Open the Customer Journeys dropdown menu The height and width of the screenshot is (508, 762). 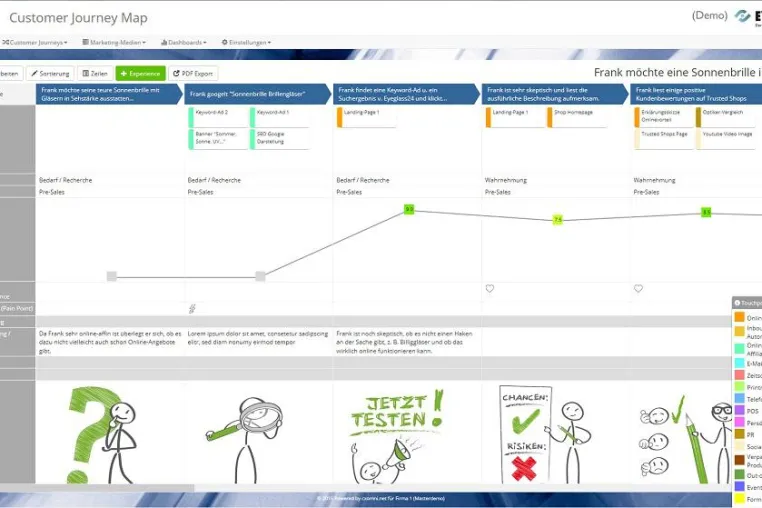(35, 42)
